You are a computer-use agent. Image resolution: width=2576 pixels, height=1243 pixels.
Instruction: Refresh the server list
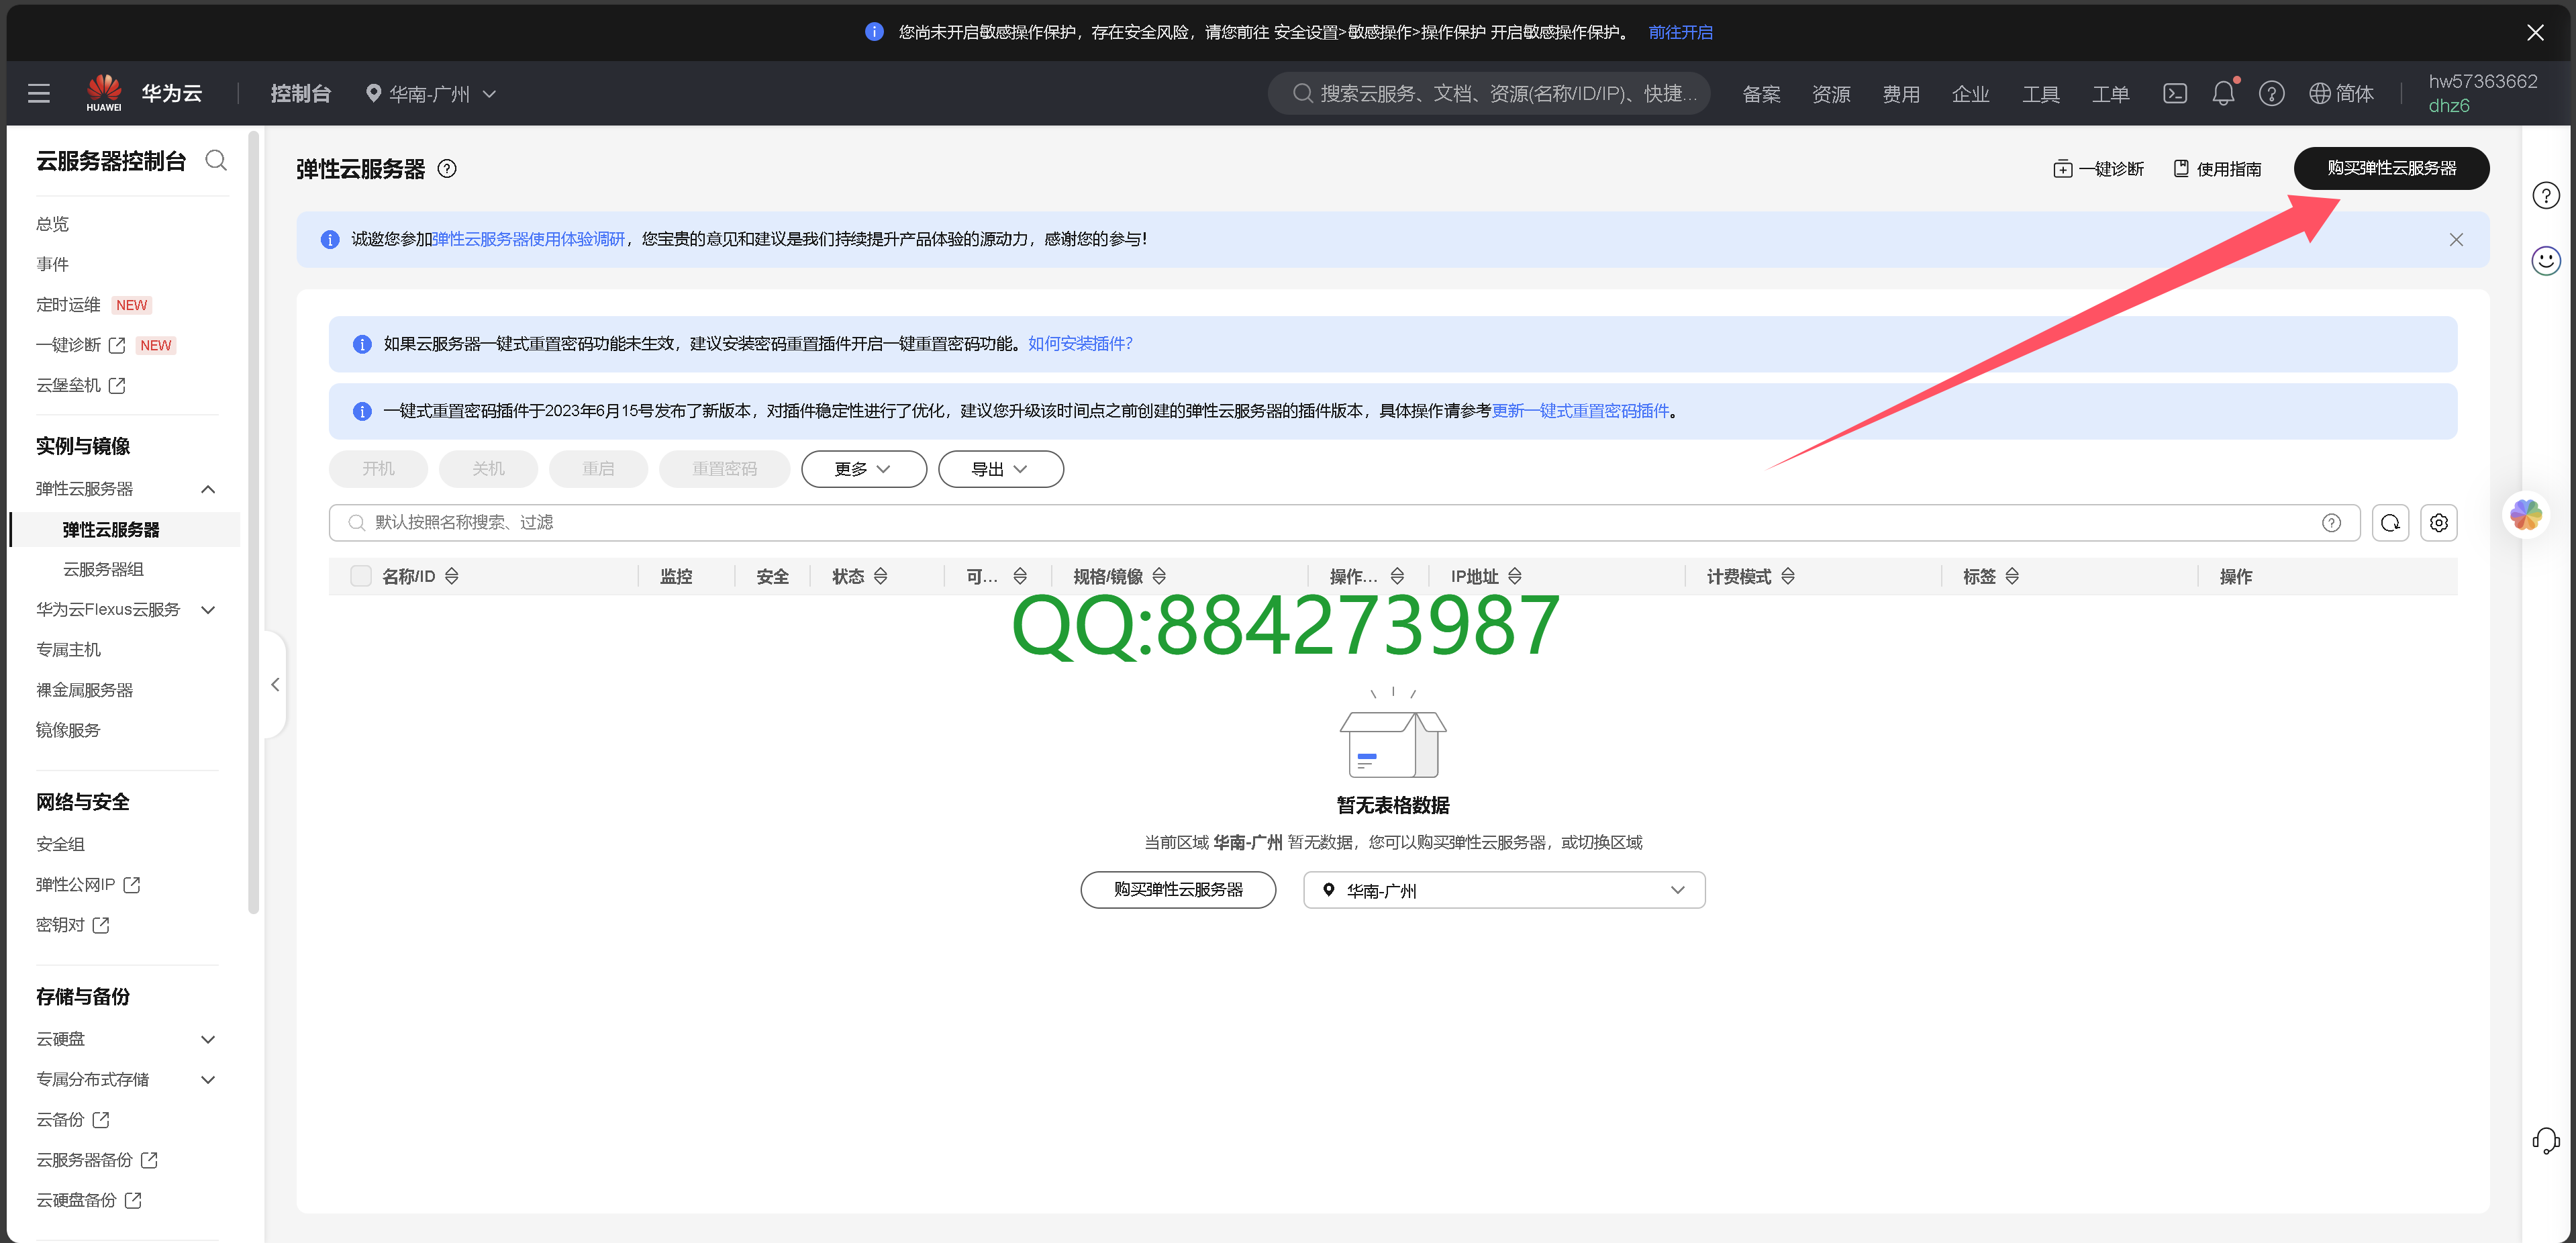[2390, 523]
